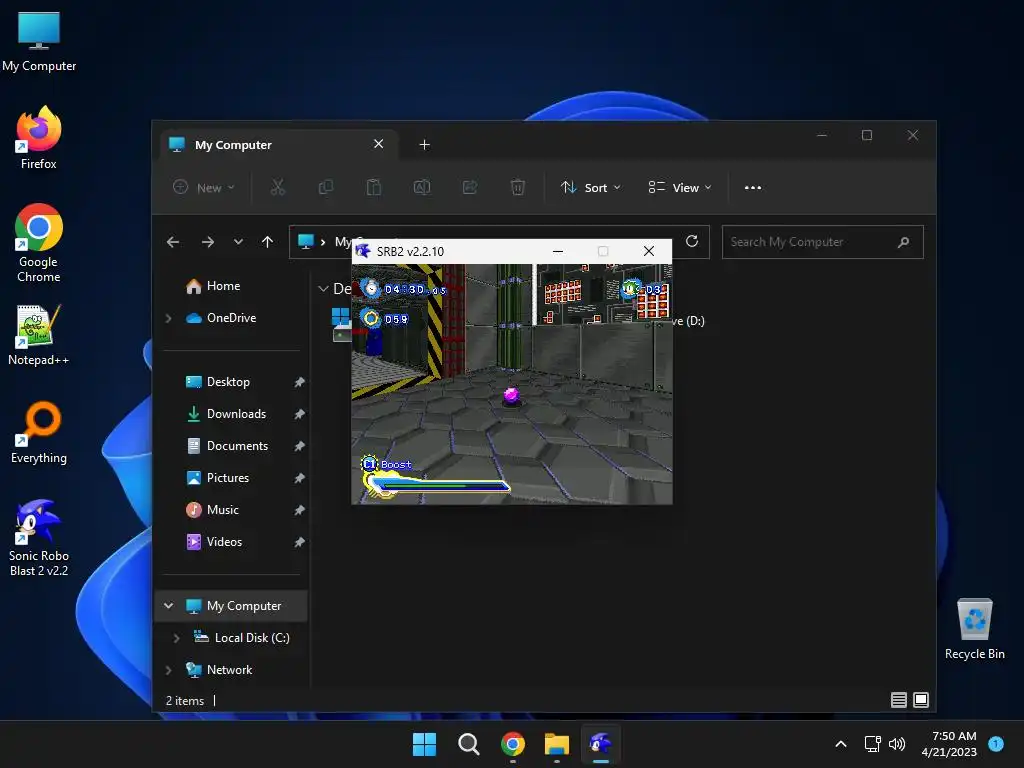Add a new Explorer tab
The image size is (1024, 768).
(x=424, y=144)
